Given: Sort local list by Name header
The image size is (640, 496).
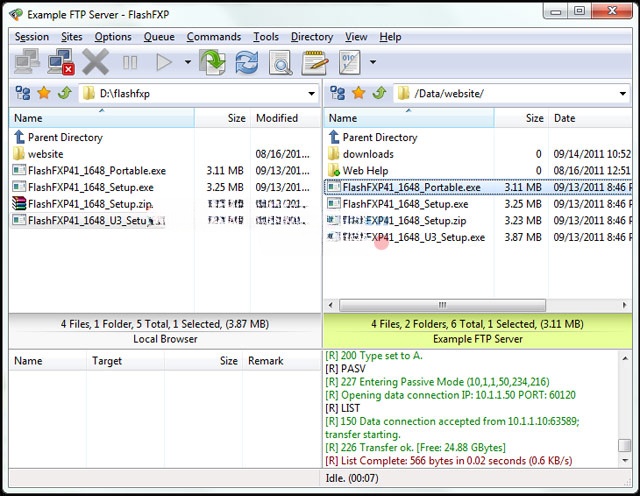Looking at the screenshot, I should click(x=102, y=118).
